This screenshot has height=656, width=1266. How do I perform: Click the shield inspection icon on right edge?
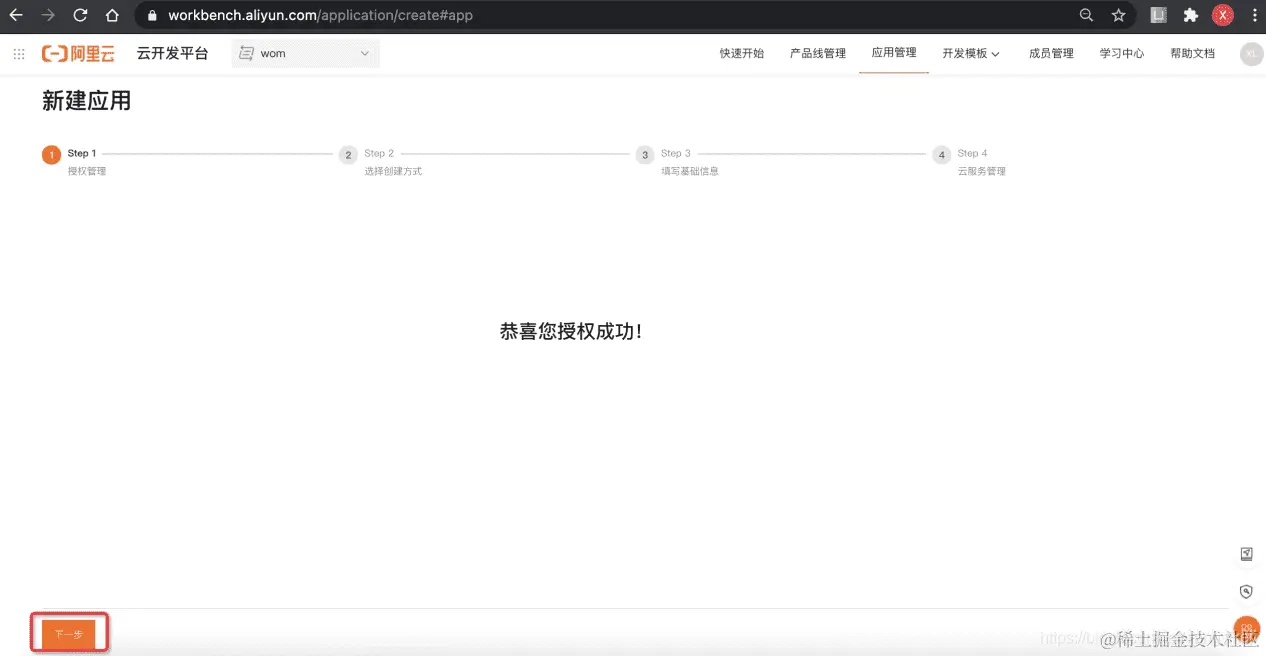[1246, 591]
